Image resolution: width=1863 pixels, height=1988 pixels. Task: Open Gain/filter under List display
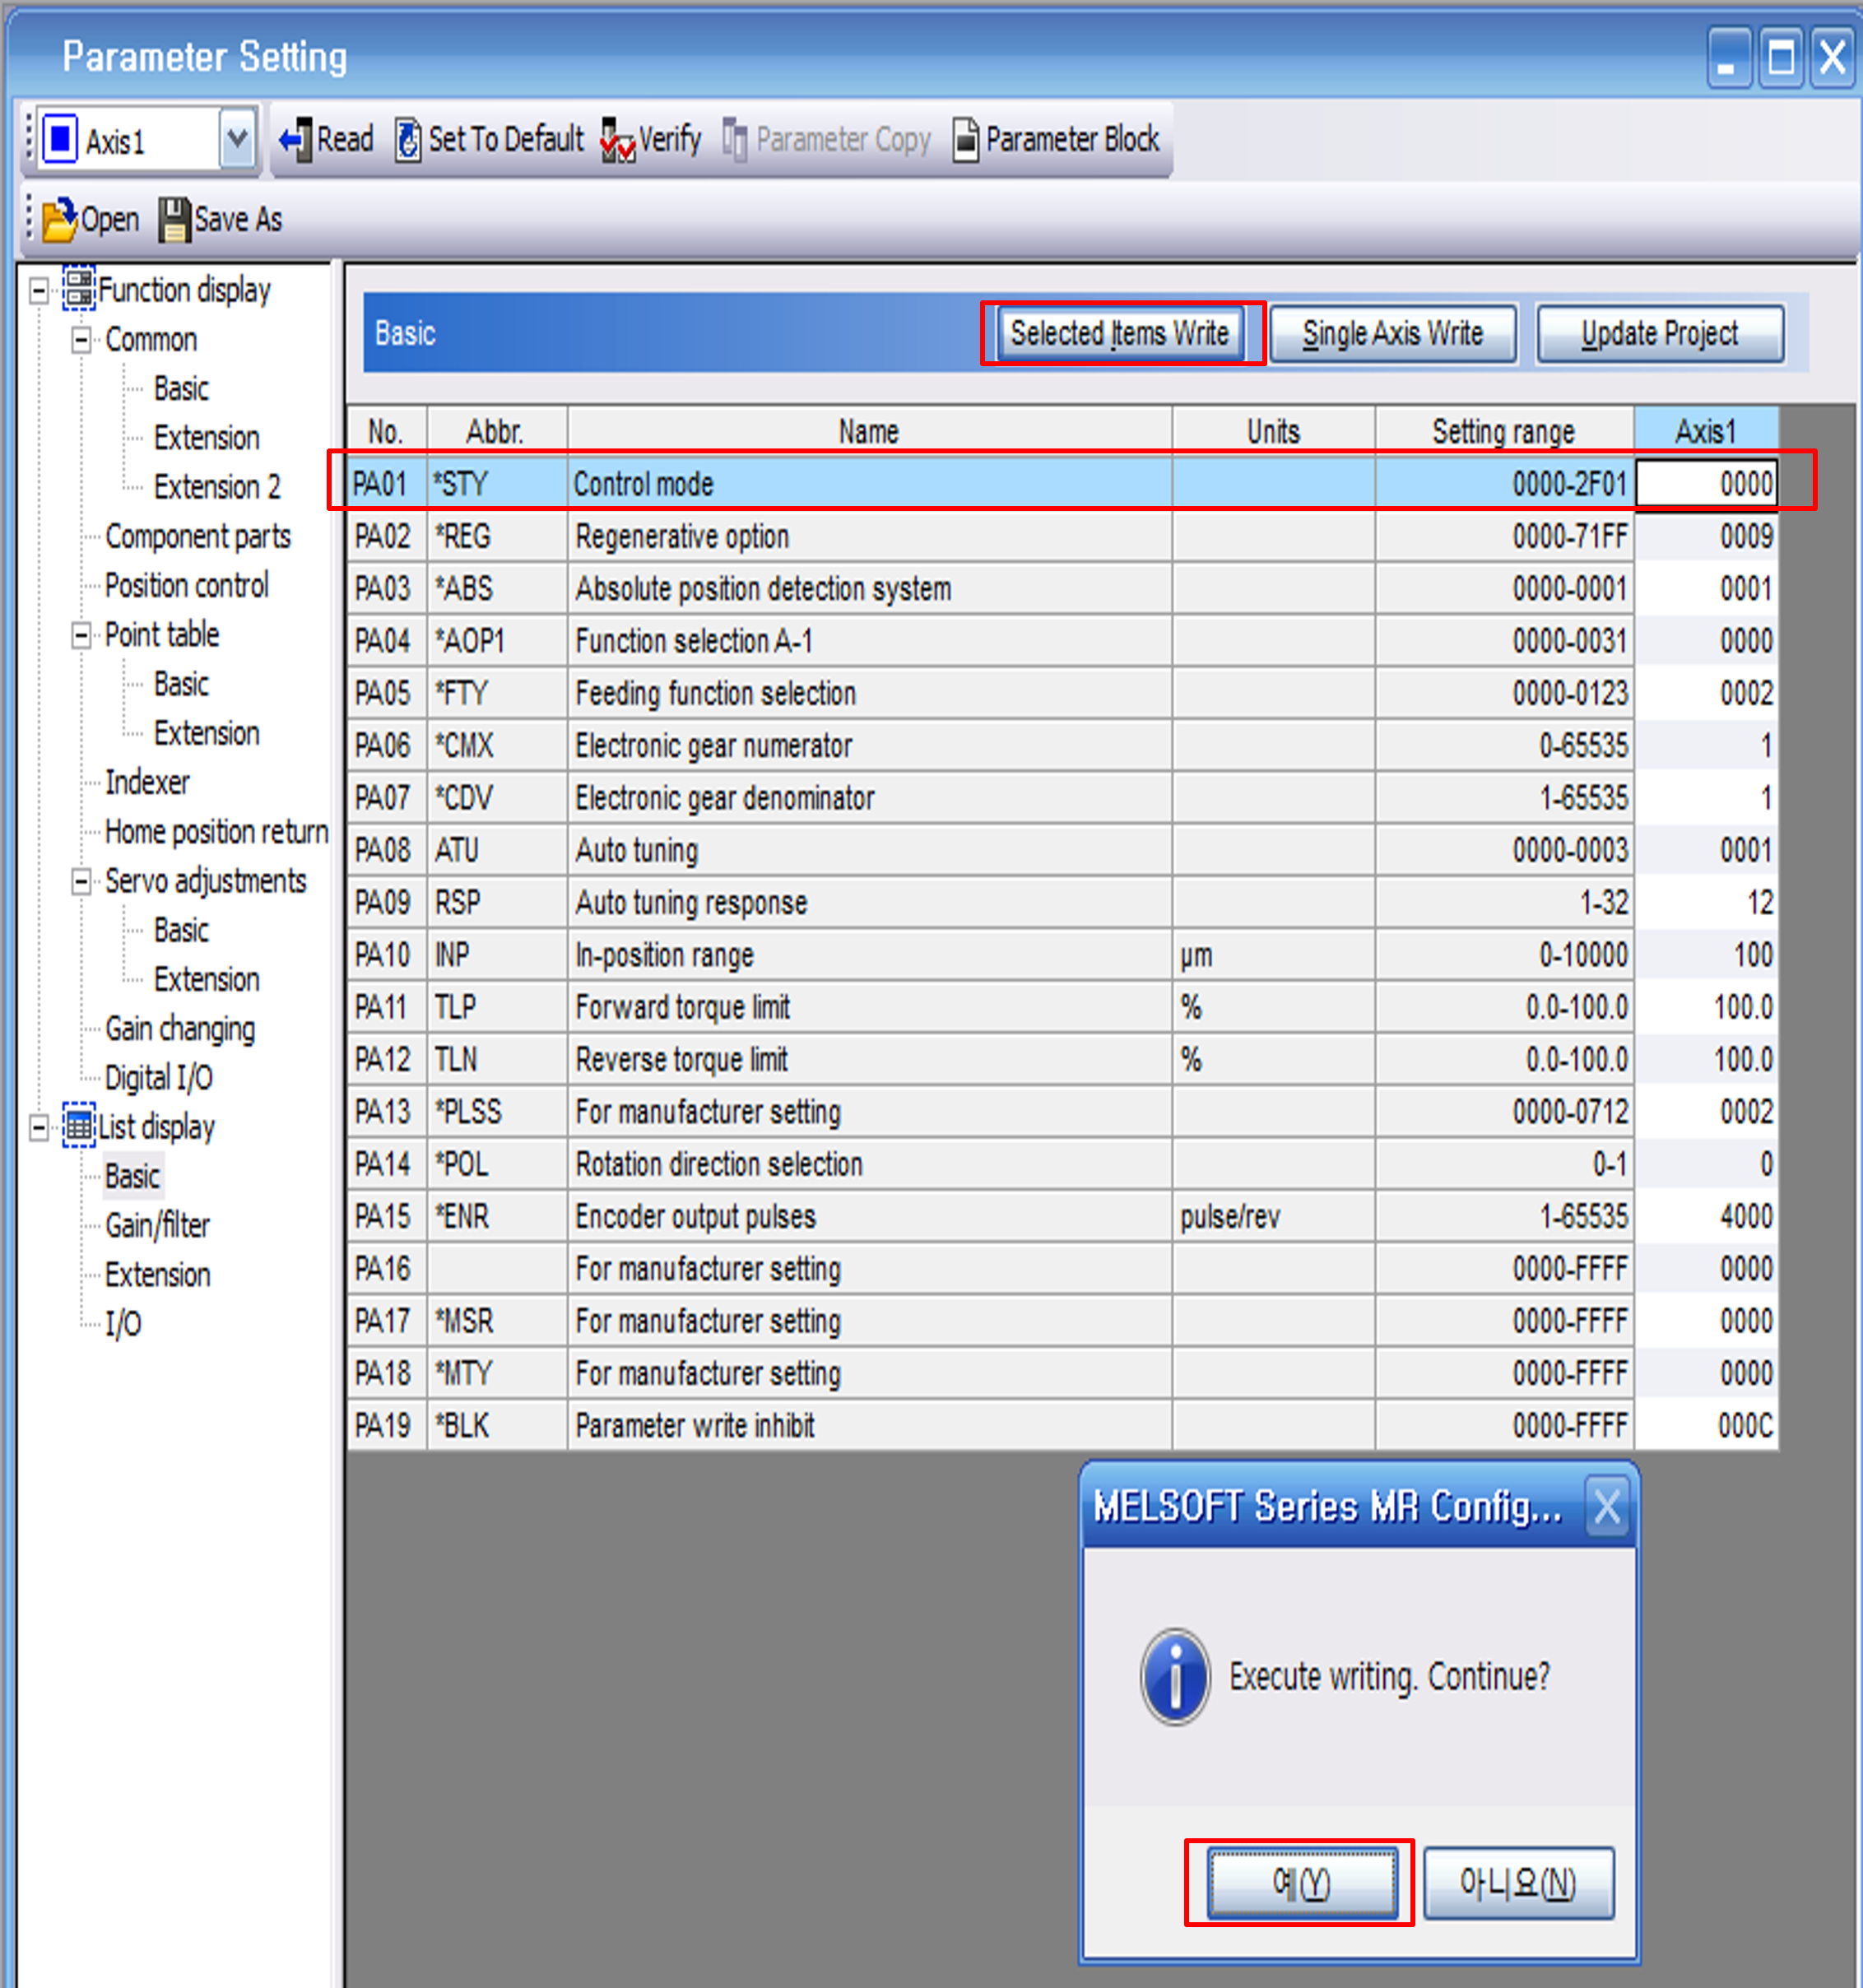click(x=158, y=1225)
